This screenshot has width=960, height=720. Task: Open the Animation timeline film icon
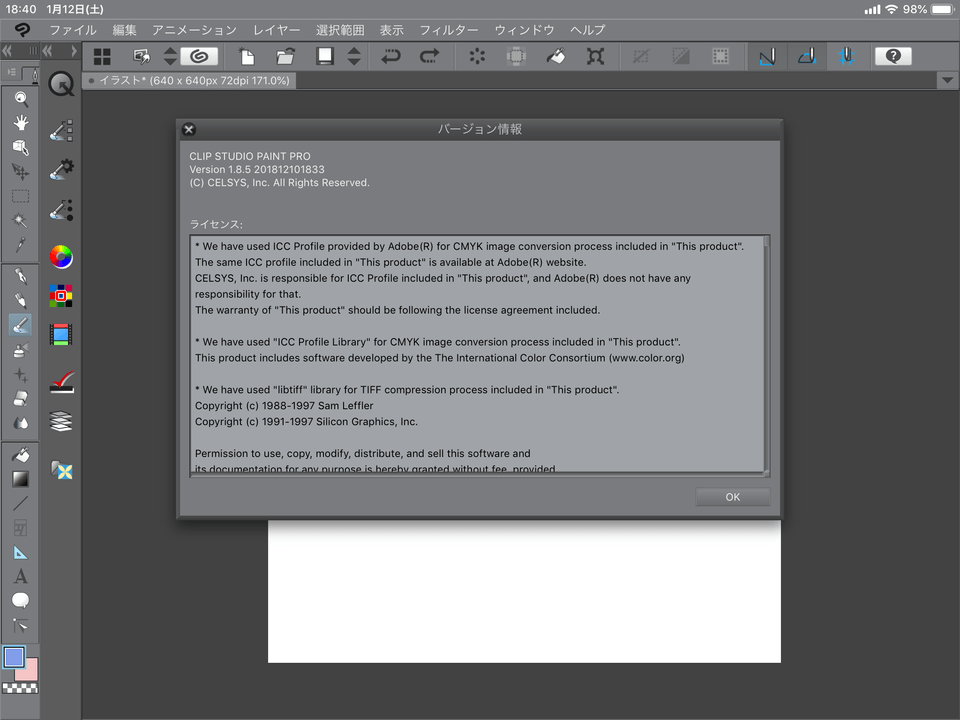click(x=61, y=334)
